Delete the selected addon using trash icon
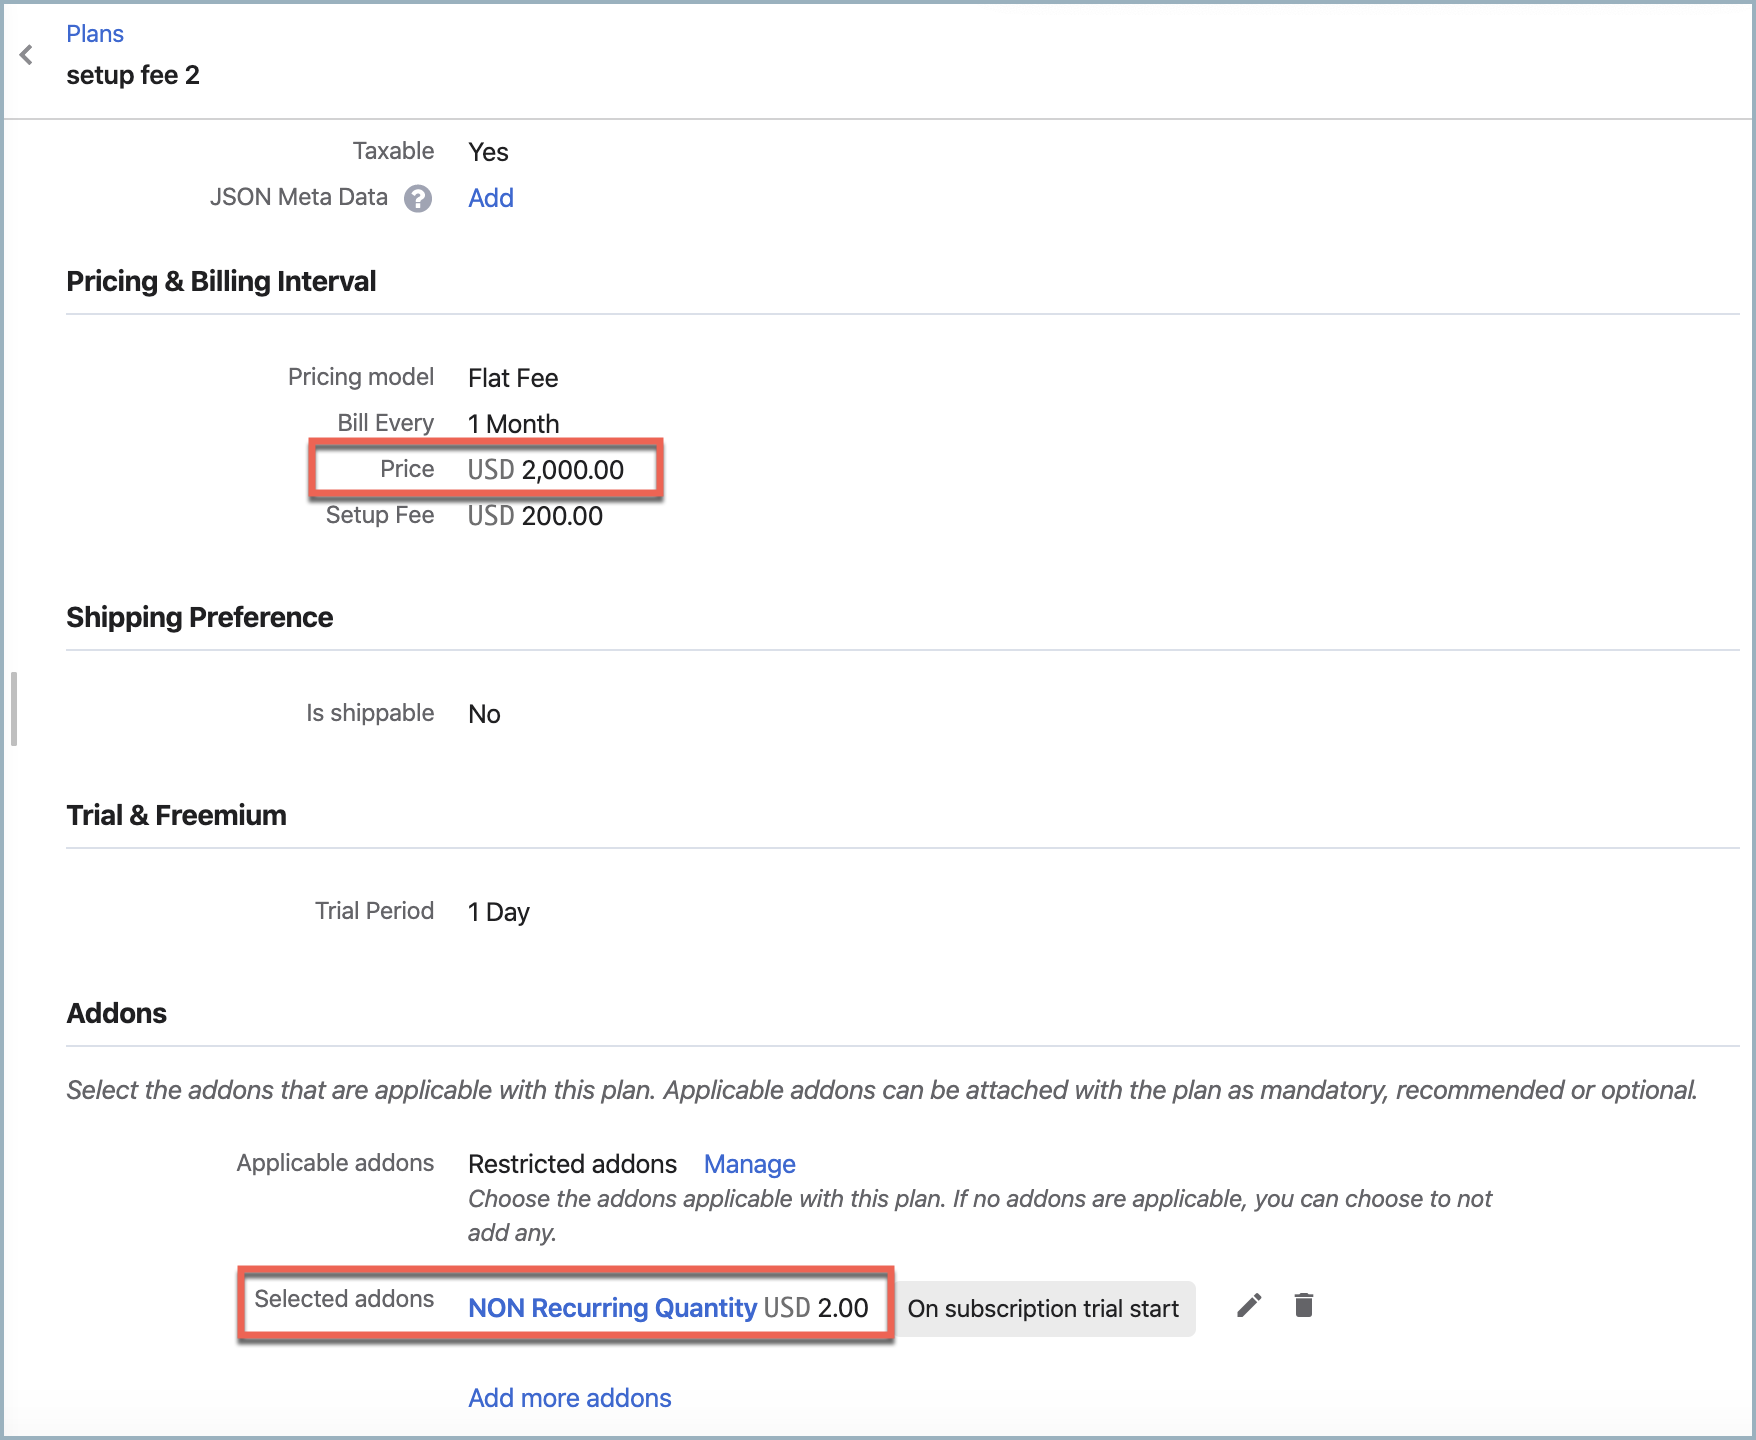The height and width of the screenshot is (1440, 1756). tap(1303, 1306)
